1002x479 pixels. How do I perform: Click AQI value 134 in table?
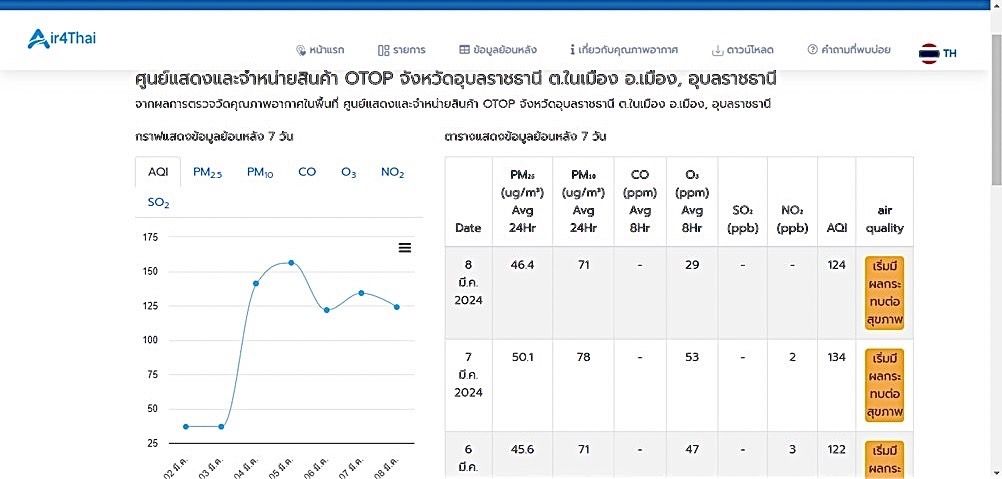pyautogui.click(x=836, y=357)
